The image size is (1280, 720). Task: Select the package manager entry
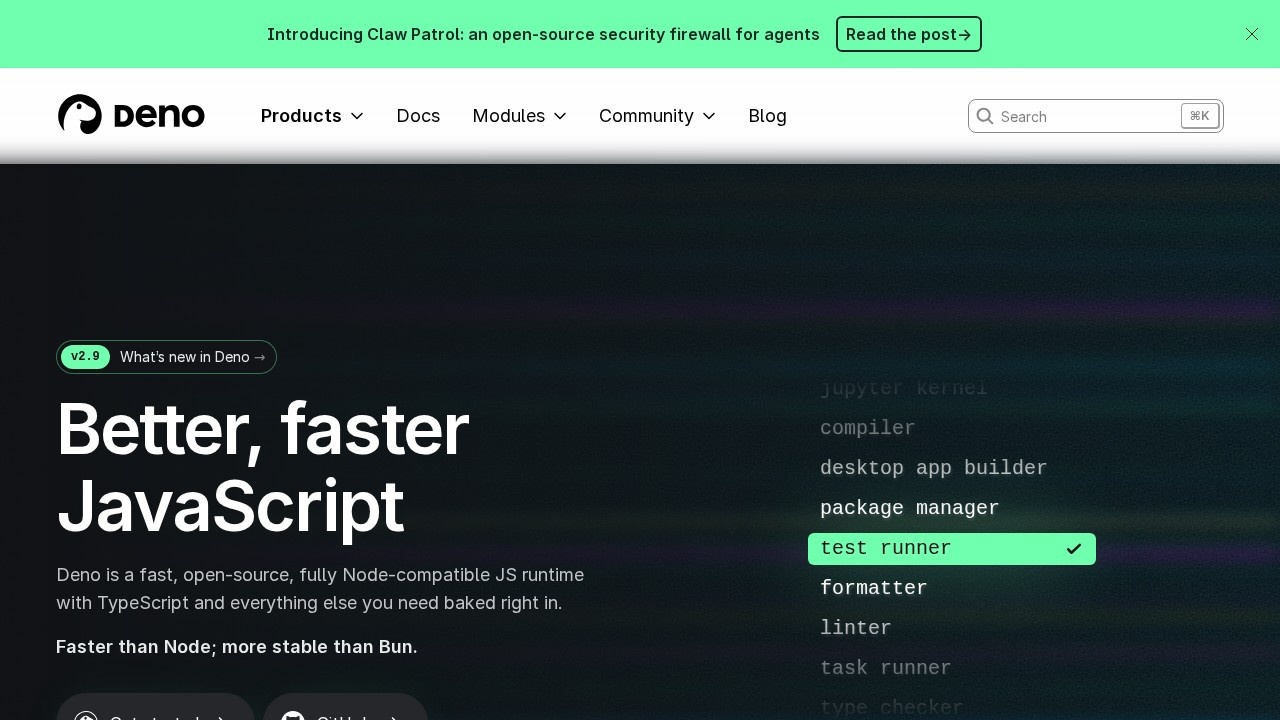[x=910, y=508]
